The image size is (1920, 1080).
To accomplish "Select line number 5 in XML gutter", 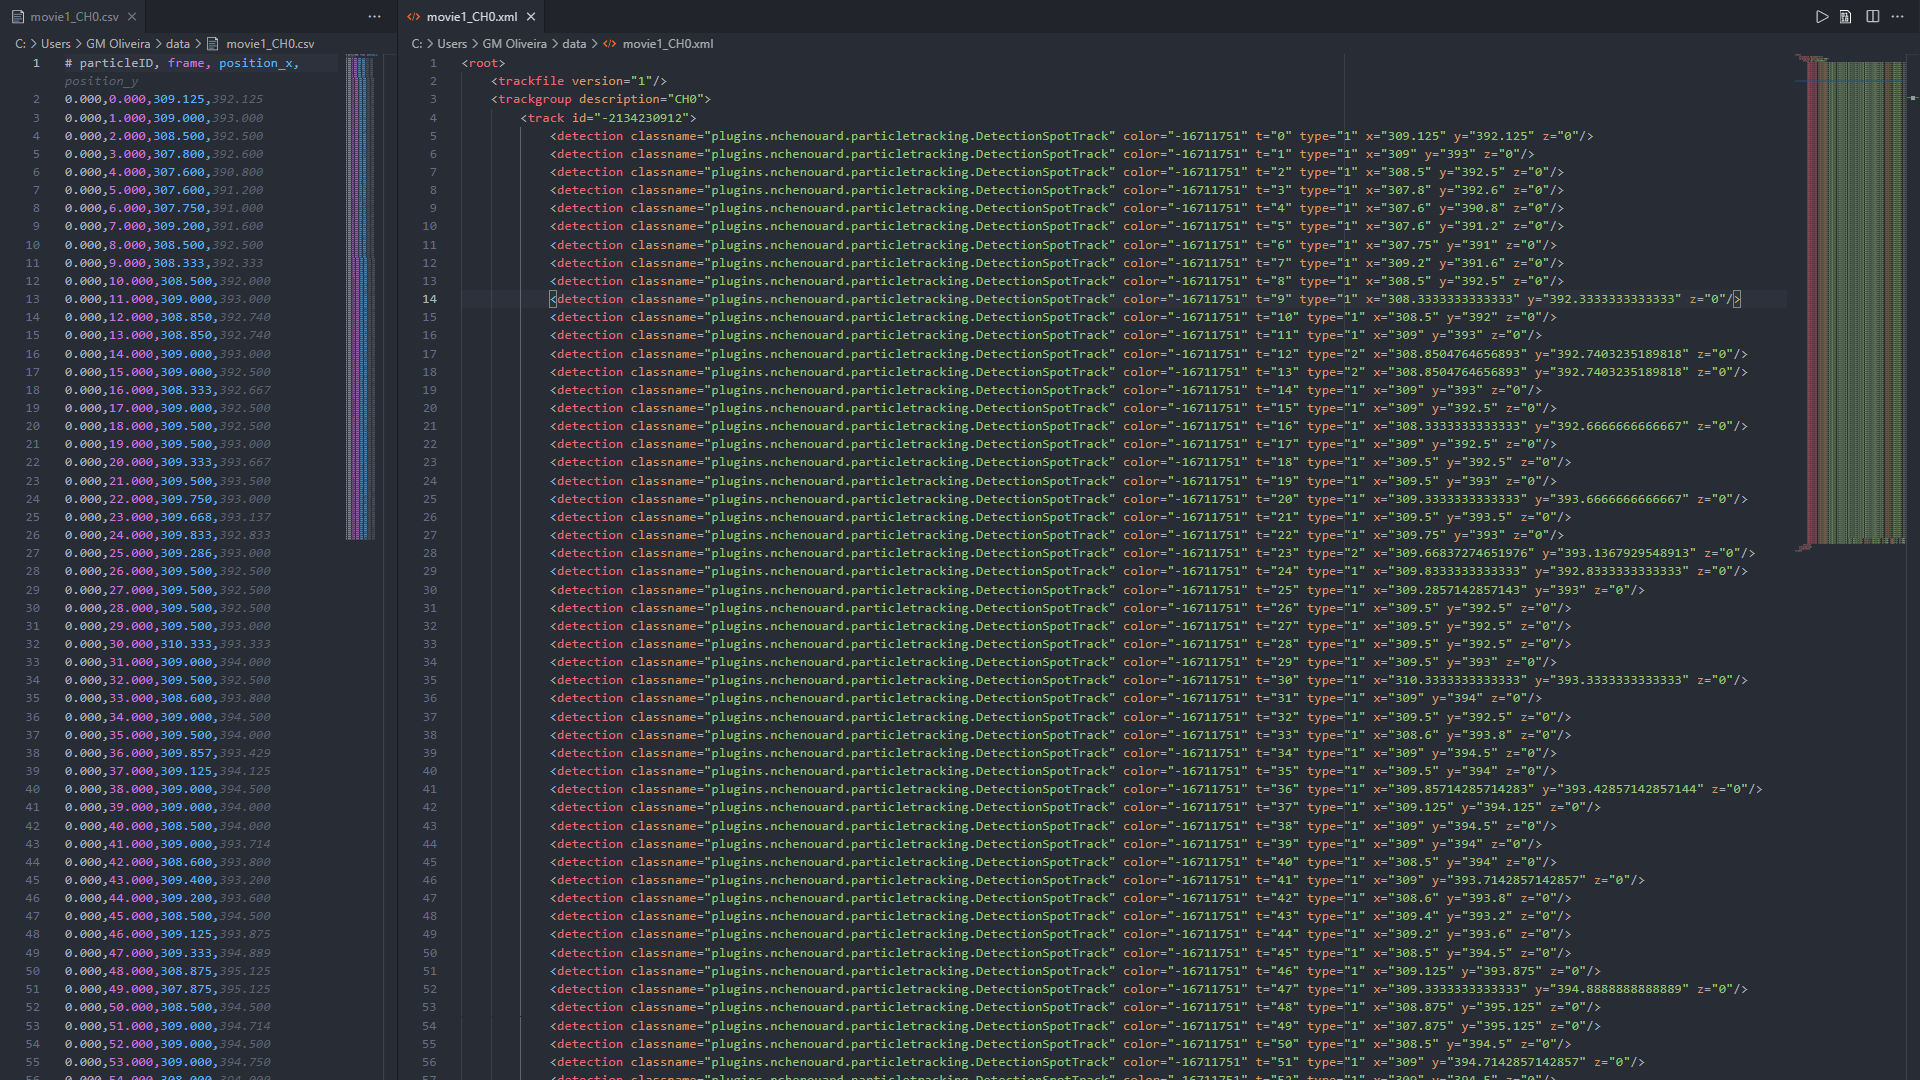I will coord(433,136).
